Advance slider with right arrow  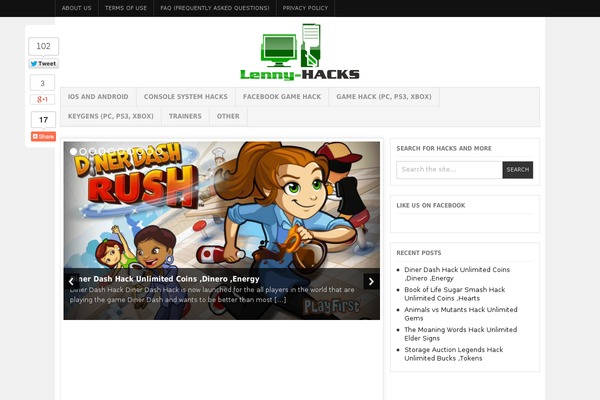click(x=371, y=282)
